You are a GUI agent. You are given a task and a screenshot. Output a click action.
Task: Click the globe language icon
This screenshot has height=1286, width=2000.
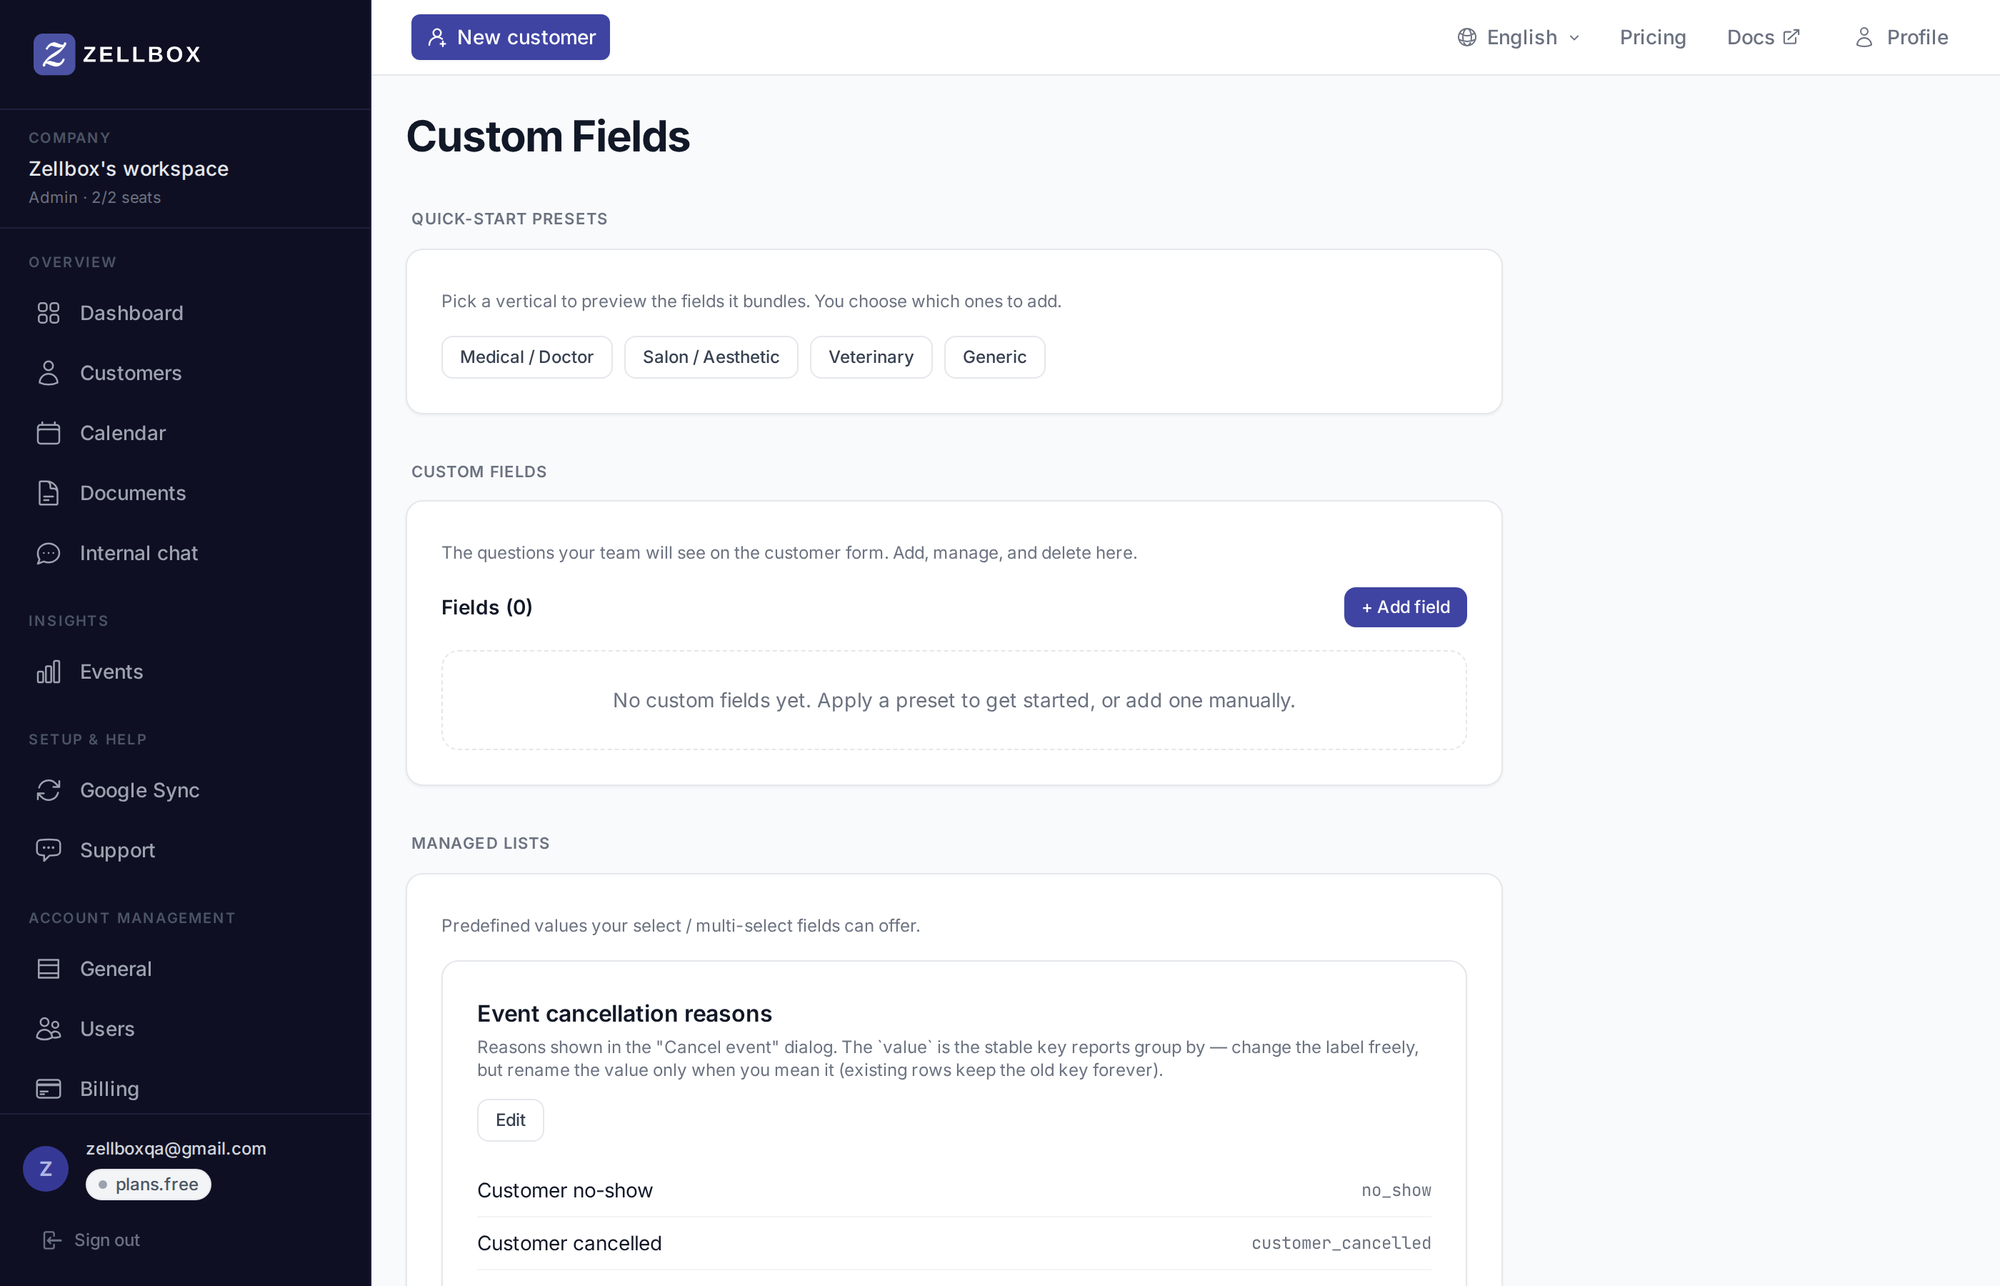click(x=1467, y=37)
